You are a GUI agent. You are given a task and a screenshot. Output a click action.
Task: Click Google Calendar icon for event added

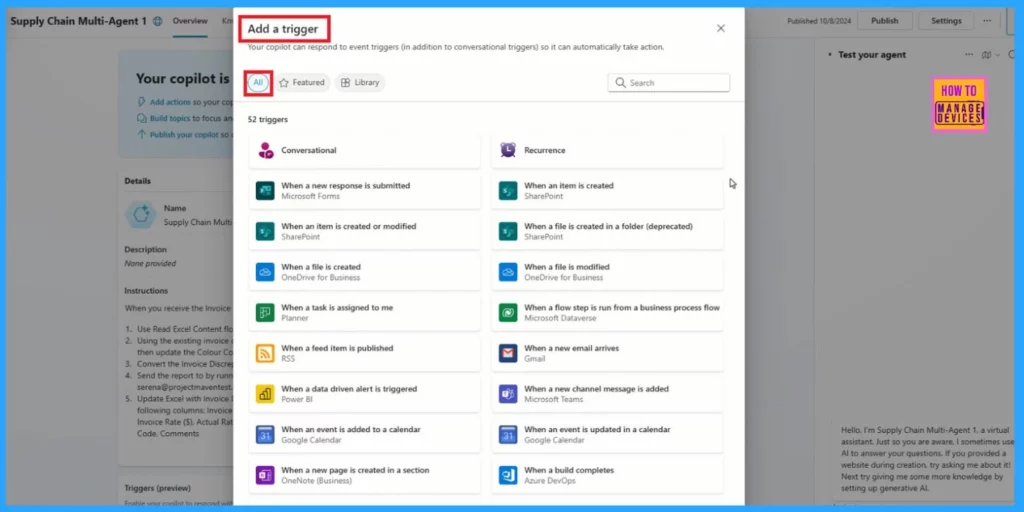click(x=265, y=434)
